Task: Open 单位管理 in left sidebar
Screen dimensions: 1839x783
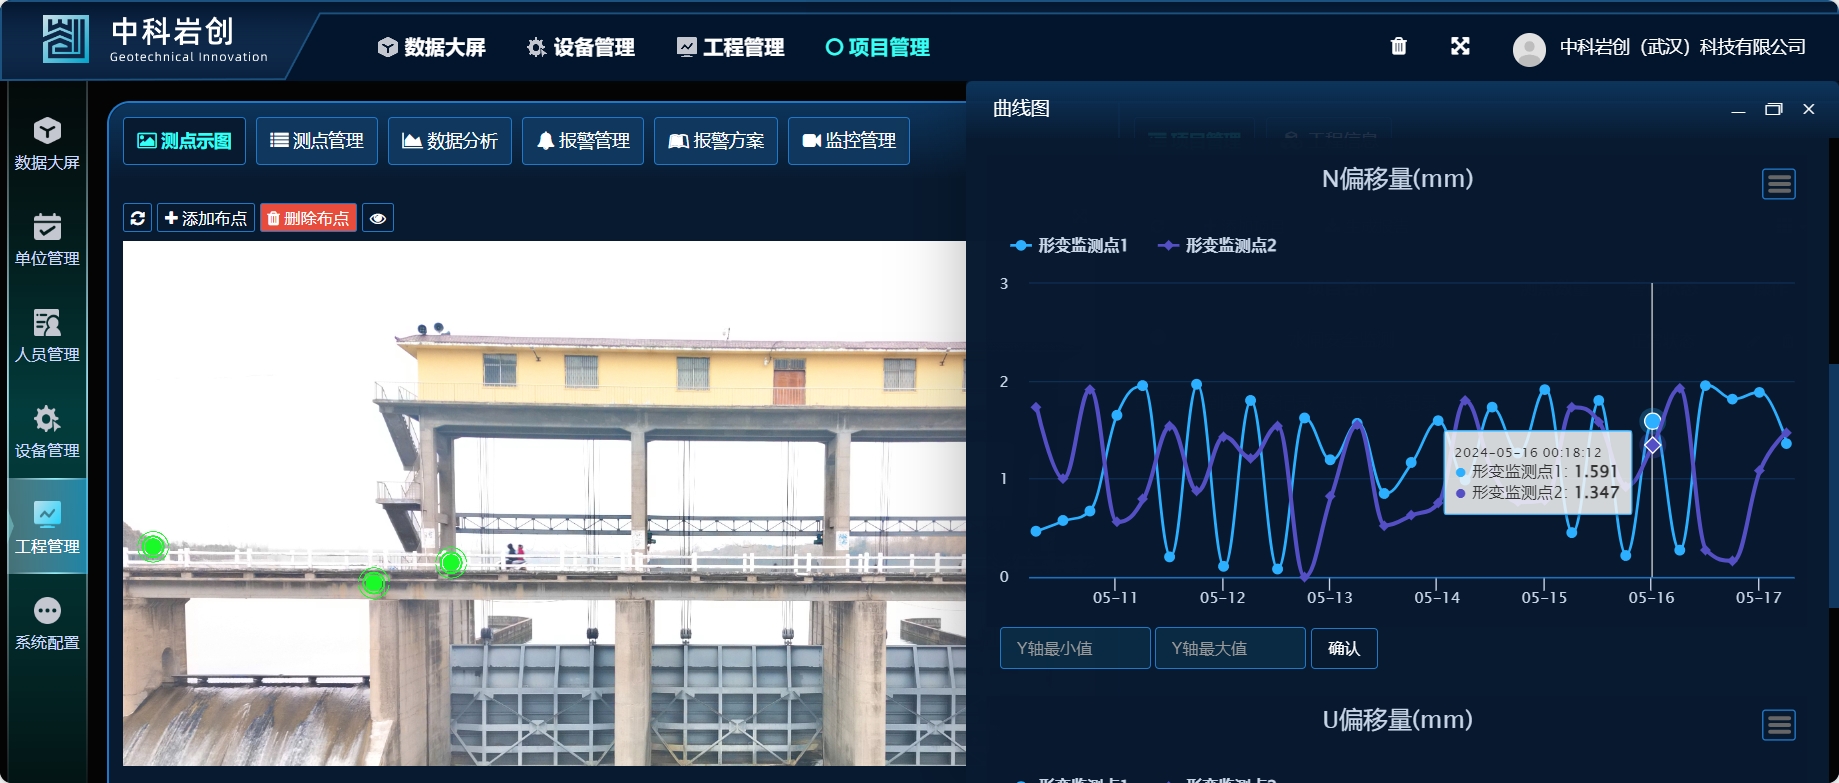Action: tap(47, 241)
